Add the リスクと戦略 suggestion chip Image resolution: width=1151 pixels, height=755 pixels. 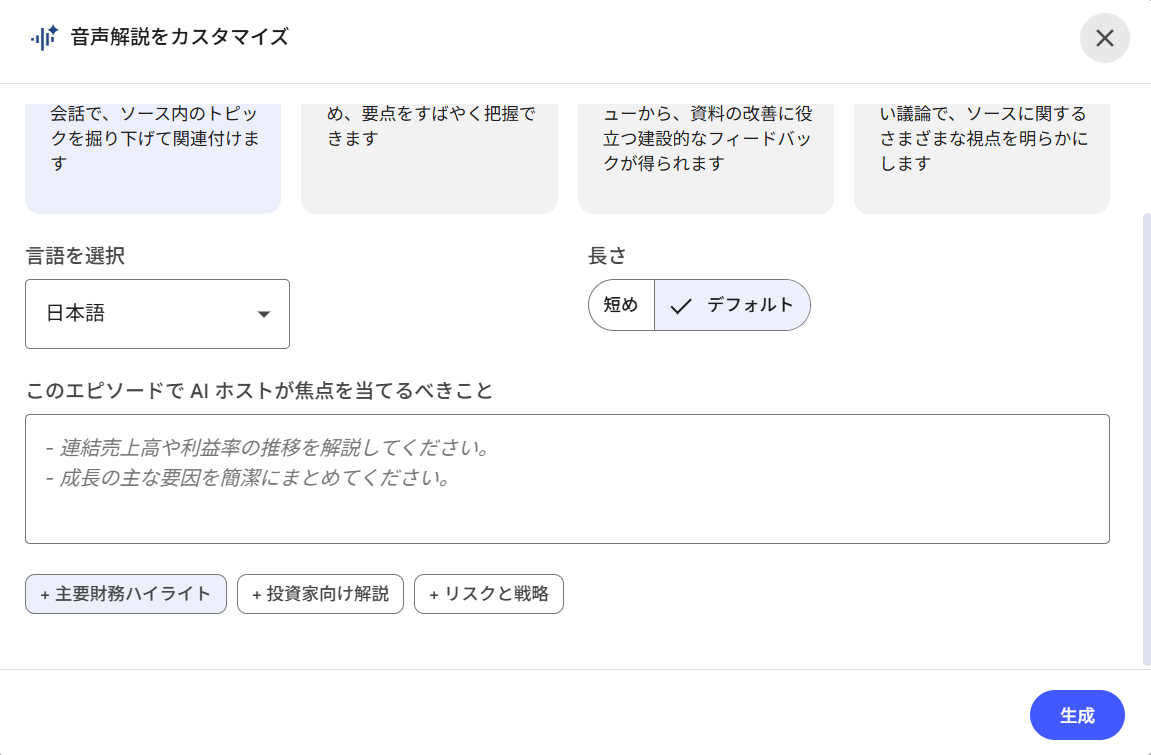[489, 594]
